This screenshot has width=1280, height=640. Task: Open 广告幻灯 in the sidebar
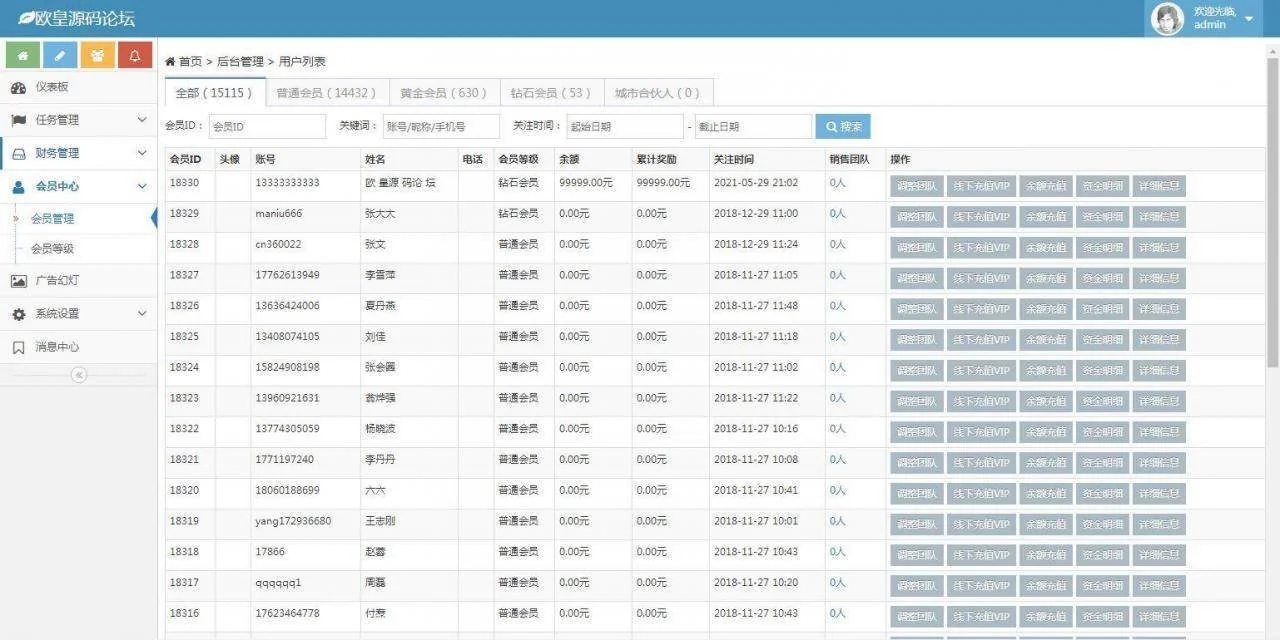(x=56, y=281)
